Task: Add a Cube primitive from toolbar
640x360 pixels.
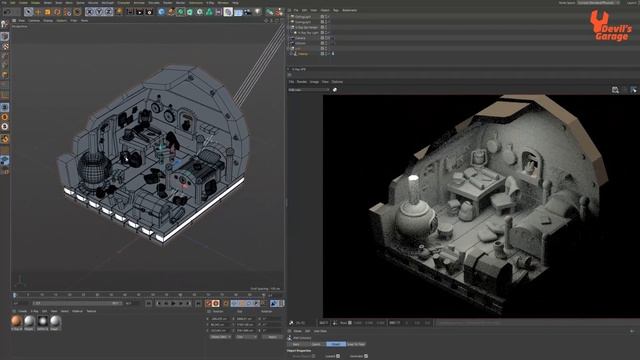Action: click(x=161, y=12)
